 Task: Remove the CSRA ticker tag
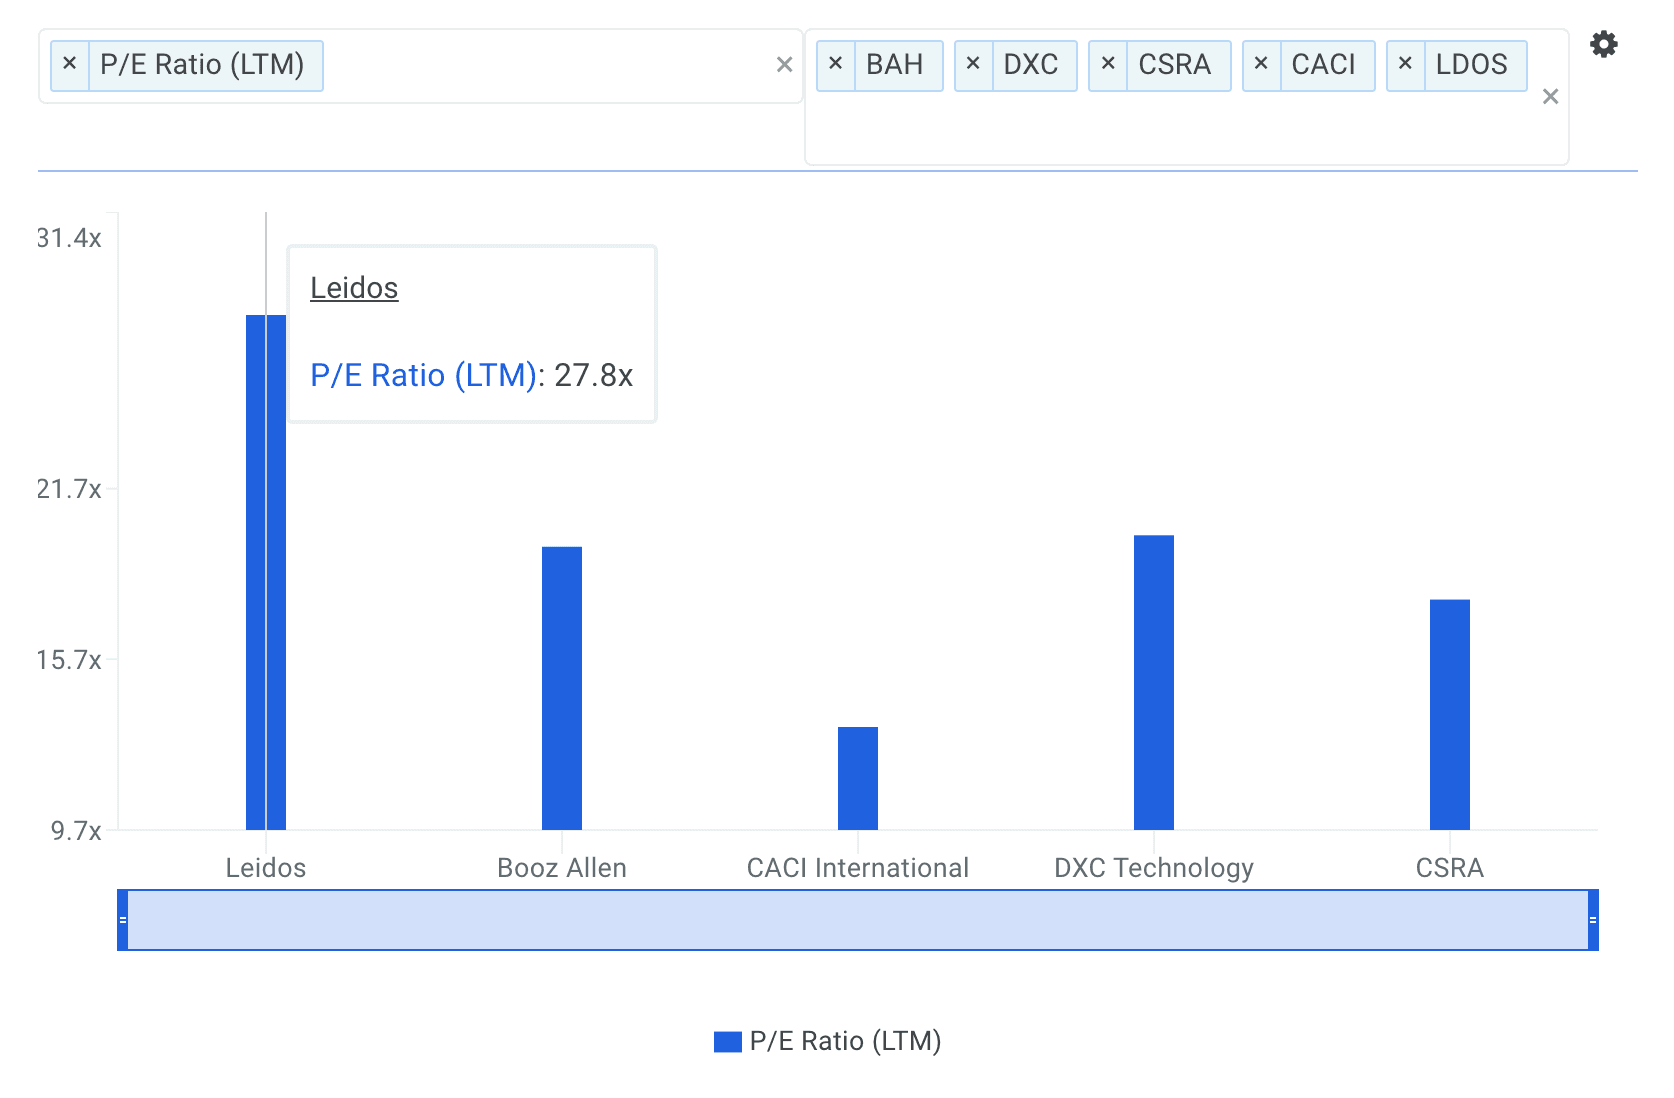pos(1108,65)
